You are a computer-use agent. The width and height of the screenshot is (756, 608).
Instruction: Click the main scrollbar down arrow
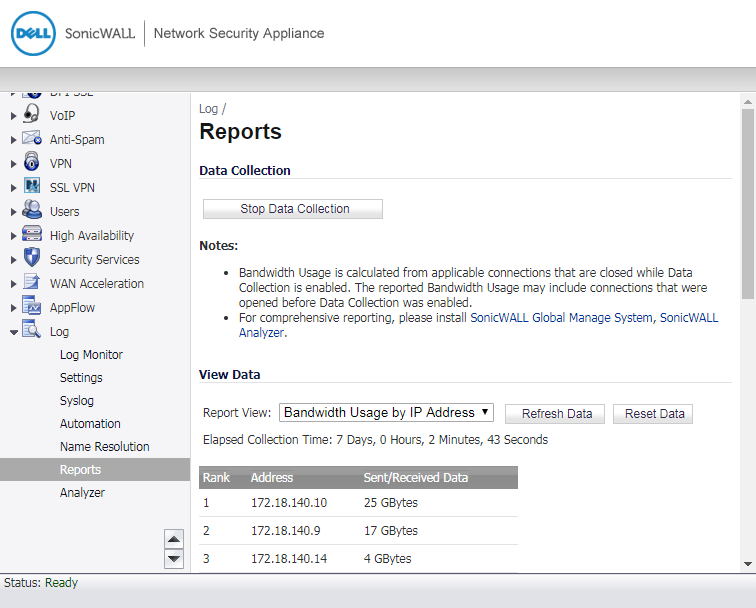tap(748, 564)
